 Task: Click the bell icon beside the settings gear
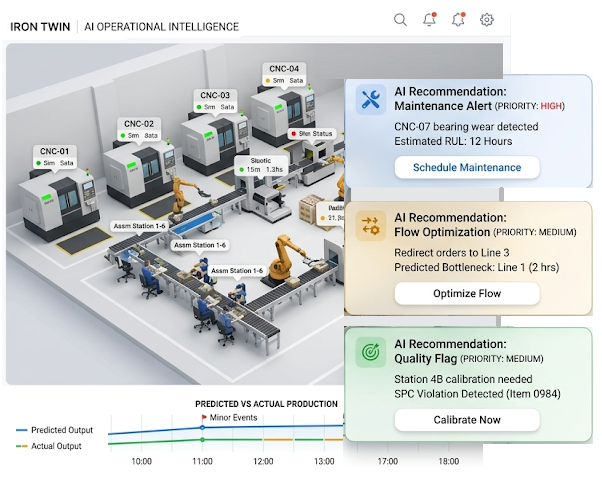click(x=458, y=19)
